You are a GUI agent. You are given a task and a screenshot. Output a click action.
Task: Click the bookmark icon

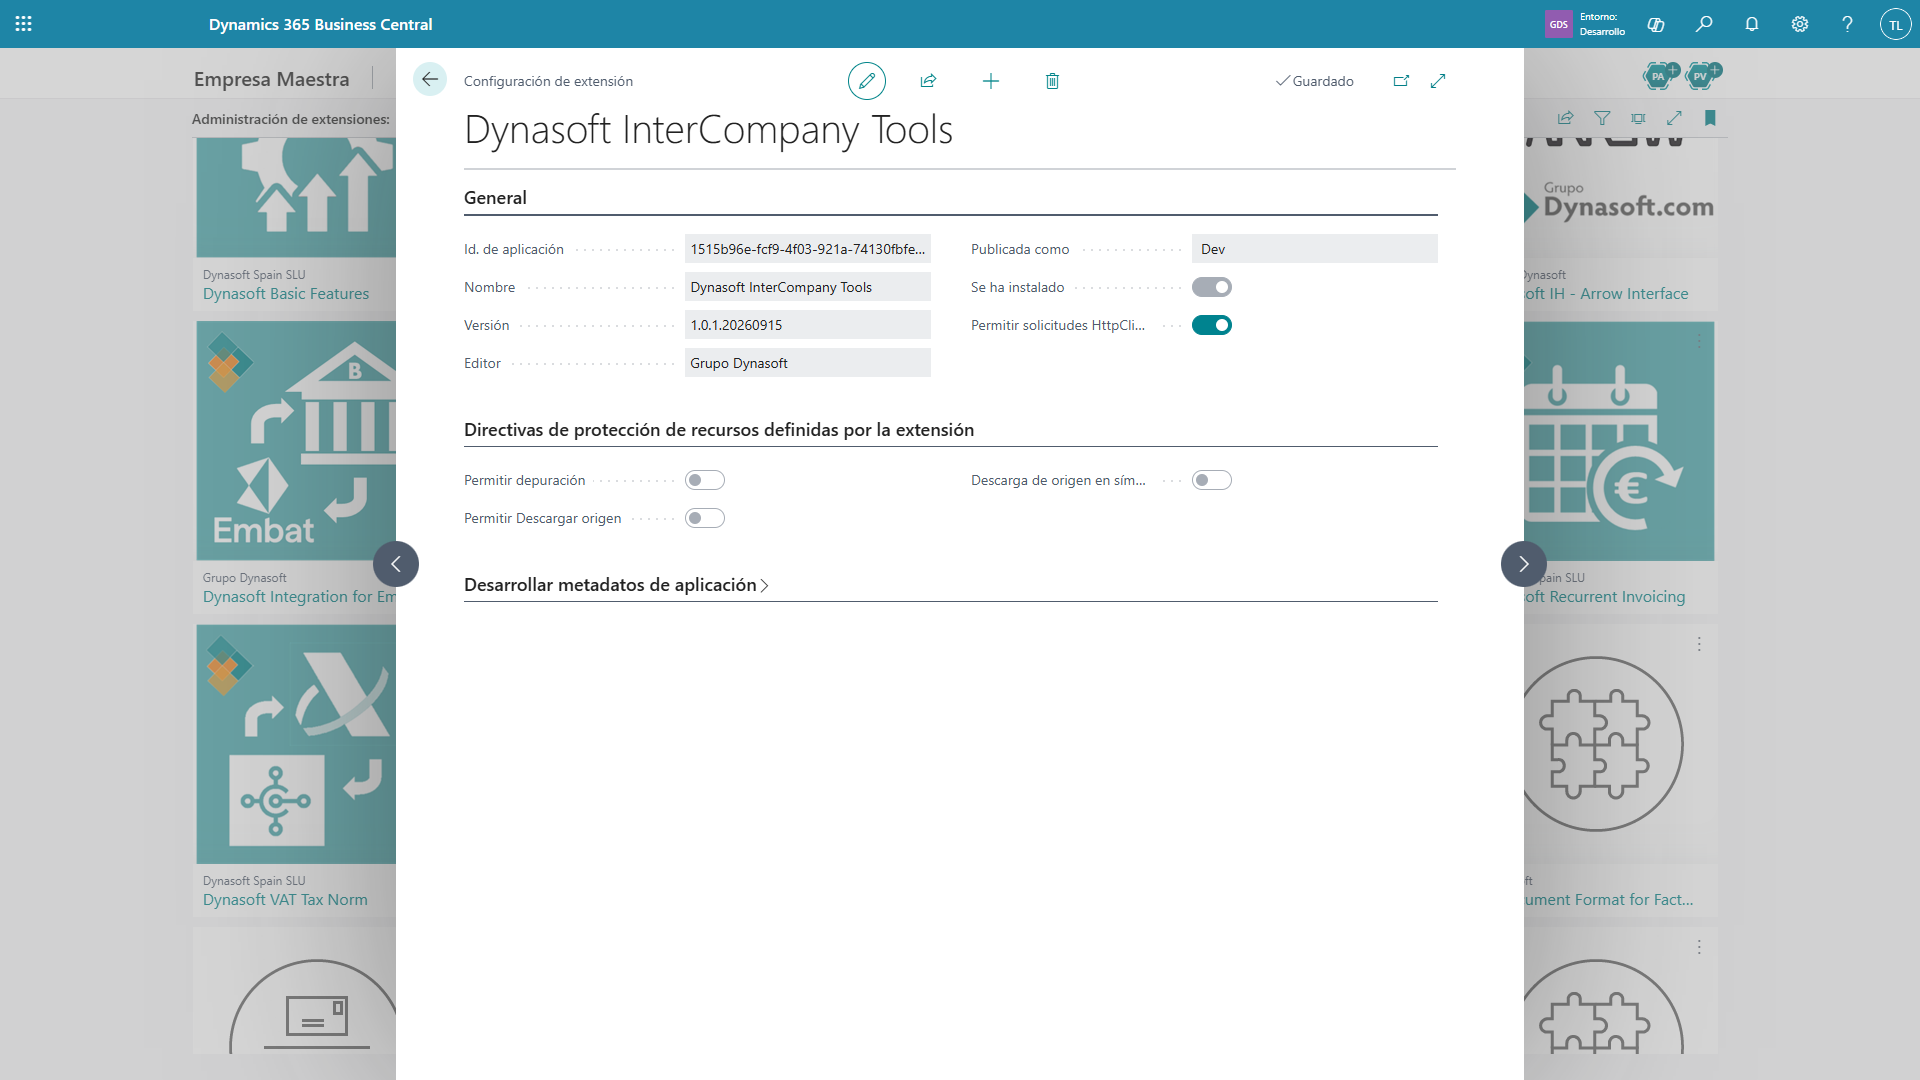pos(1710,118)
